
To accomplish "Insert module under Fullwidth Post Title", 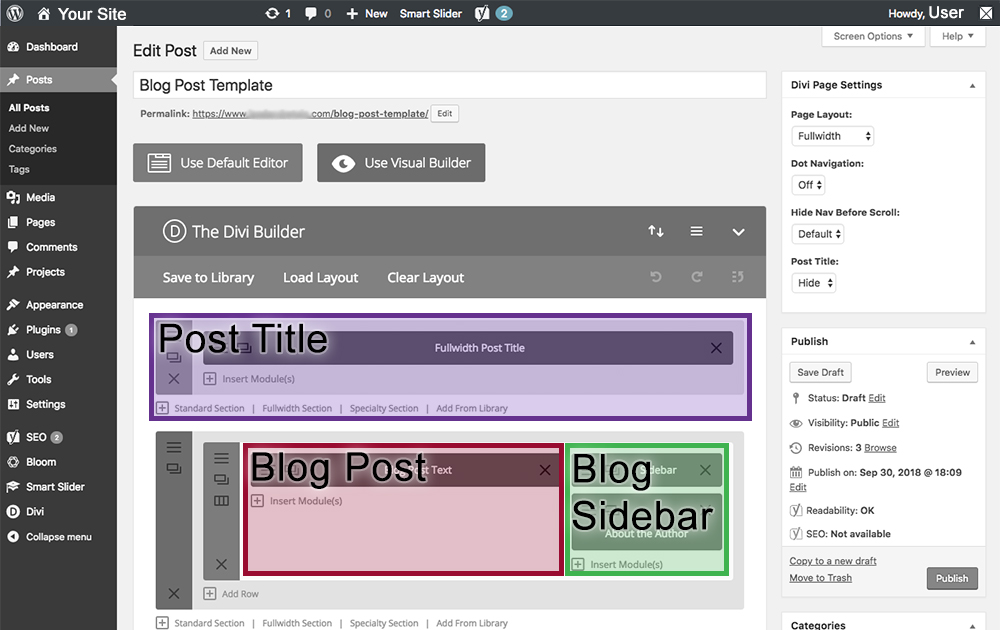I will (x=249, y=379).
